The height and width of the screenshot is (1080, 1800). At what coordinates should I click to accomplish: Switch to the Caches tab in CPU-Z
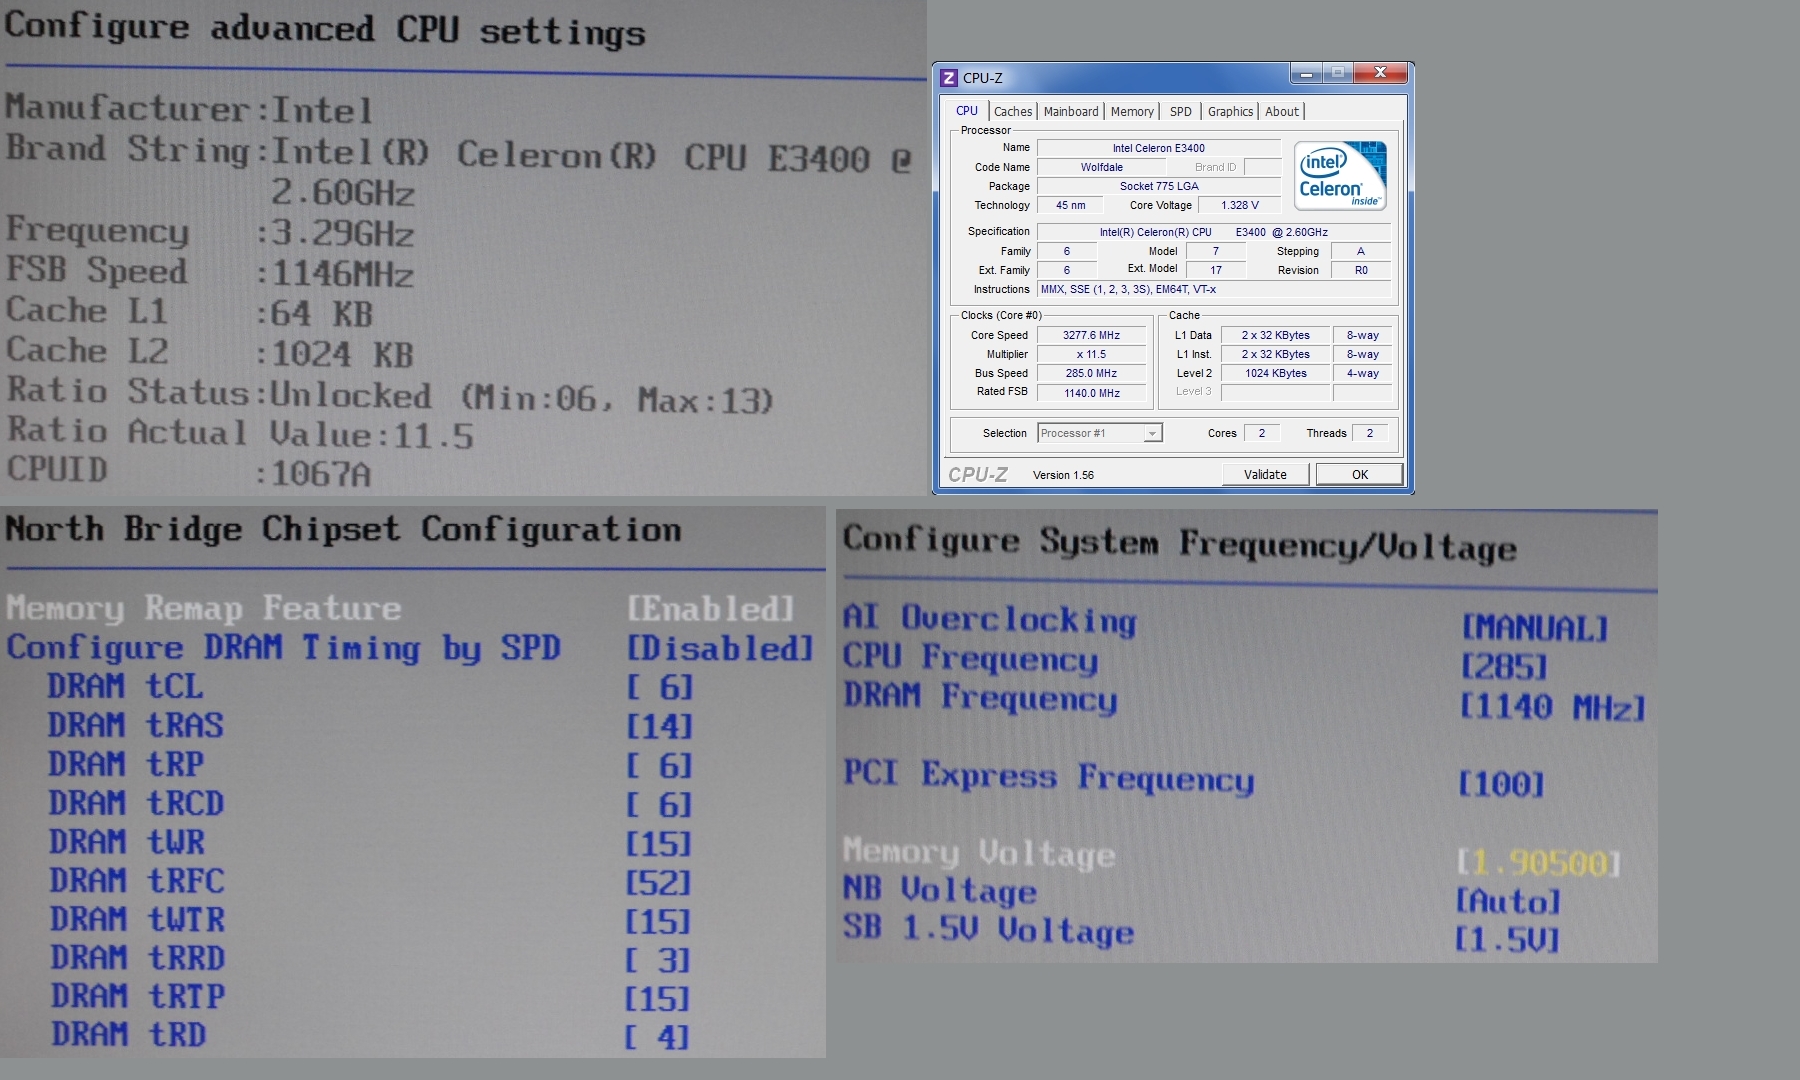pyautogui.click(x=1012, y=111)
